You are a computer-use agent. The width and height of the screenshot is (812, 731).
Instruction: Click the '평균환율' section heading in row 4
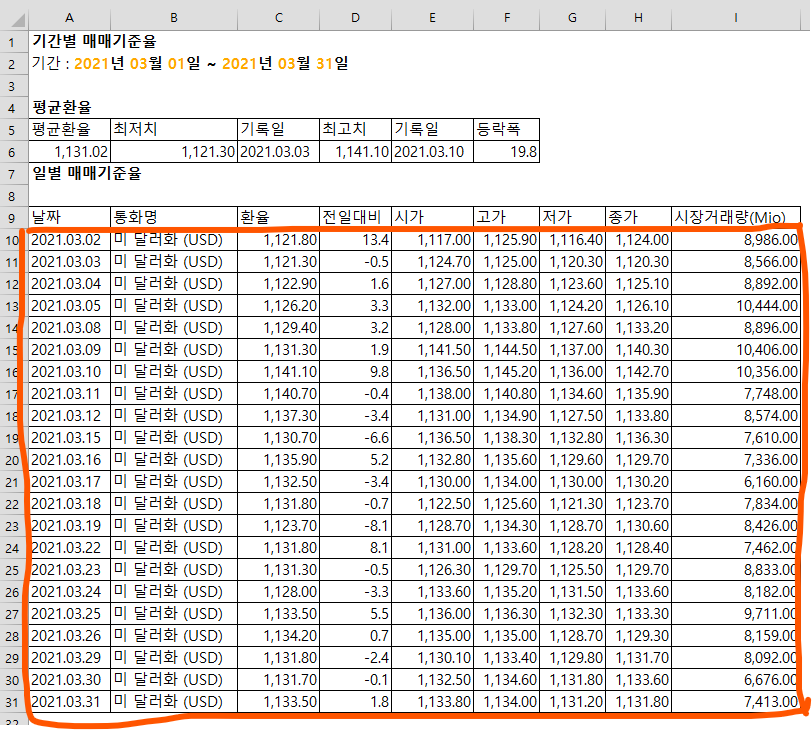coord(62,107)
